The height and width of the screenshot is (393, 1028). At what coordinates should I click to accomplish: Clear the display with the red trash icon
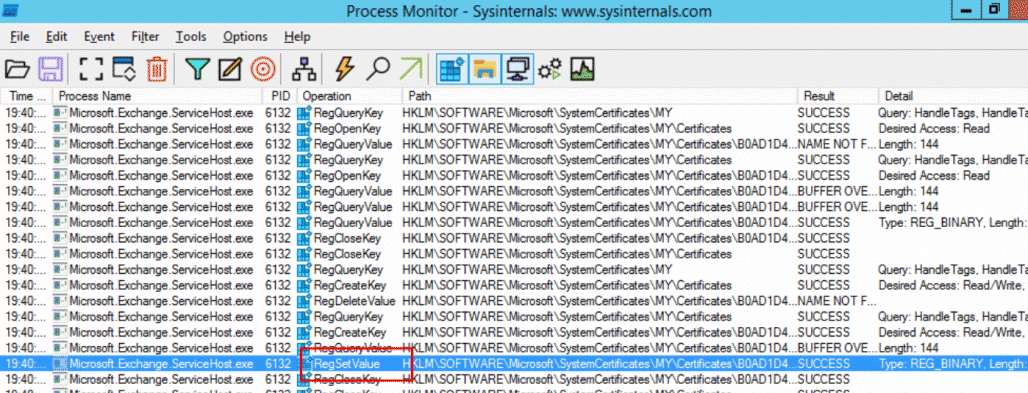tap(157, 68)
